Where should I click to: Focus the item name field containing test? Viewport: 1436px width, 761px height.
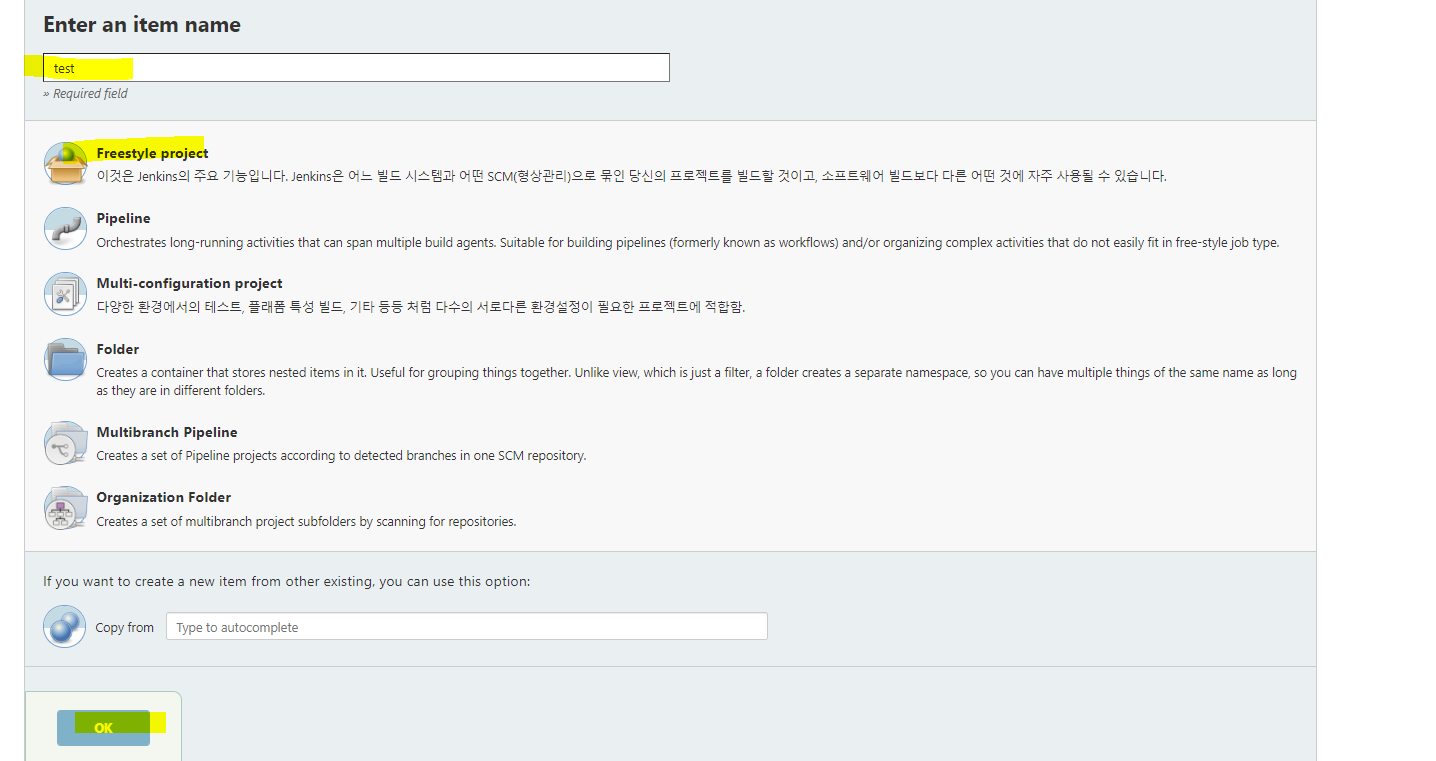pyautogui.click(x=356, y=67)
